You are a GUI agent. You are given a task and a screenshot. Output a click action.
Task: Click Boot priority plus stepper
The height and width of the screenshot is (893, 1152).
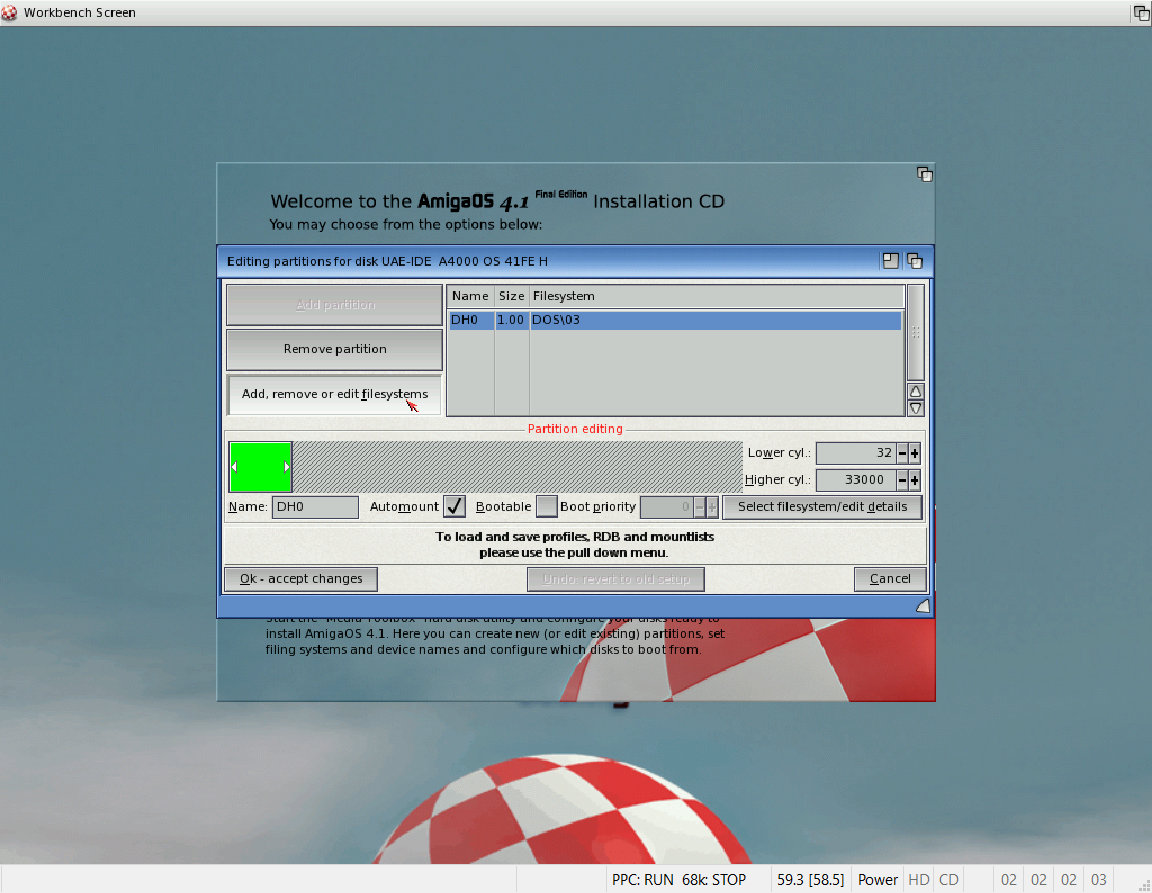pyautogui.click(x=712, y=506)
